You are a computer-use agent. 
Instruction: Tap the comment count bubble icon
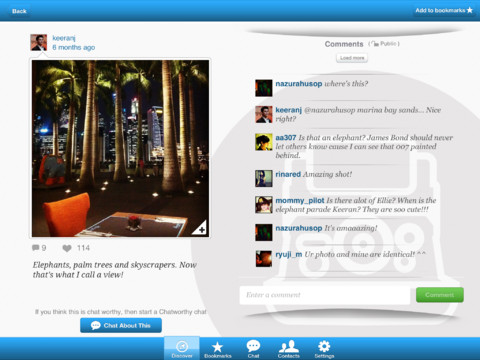pos(35,248)
